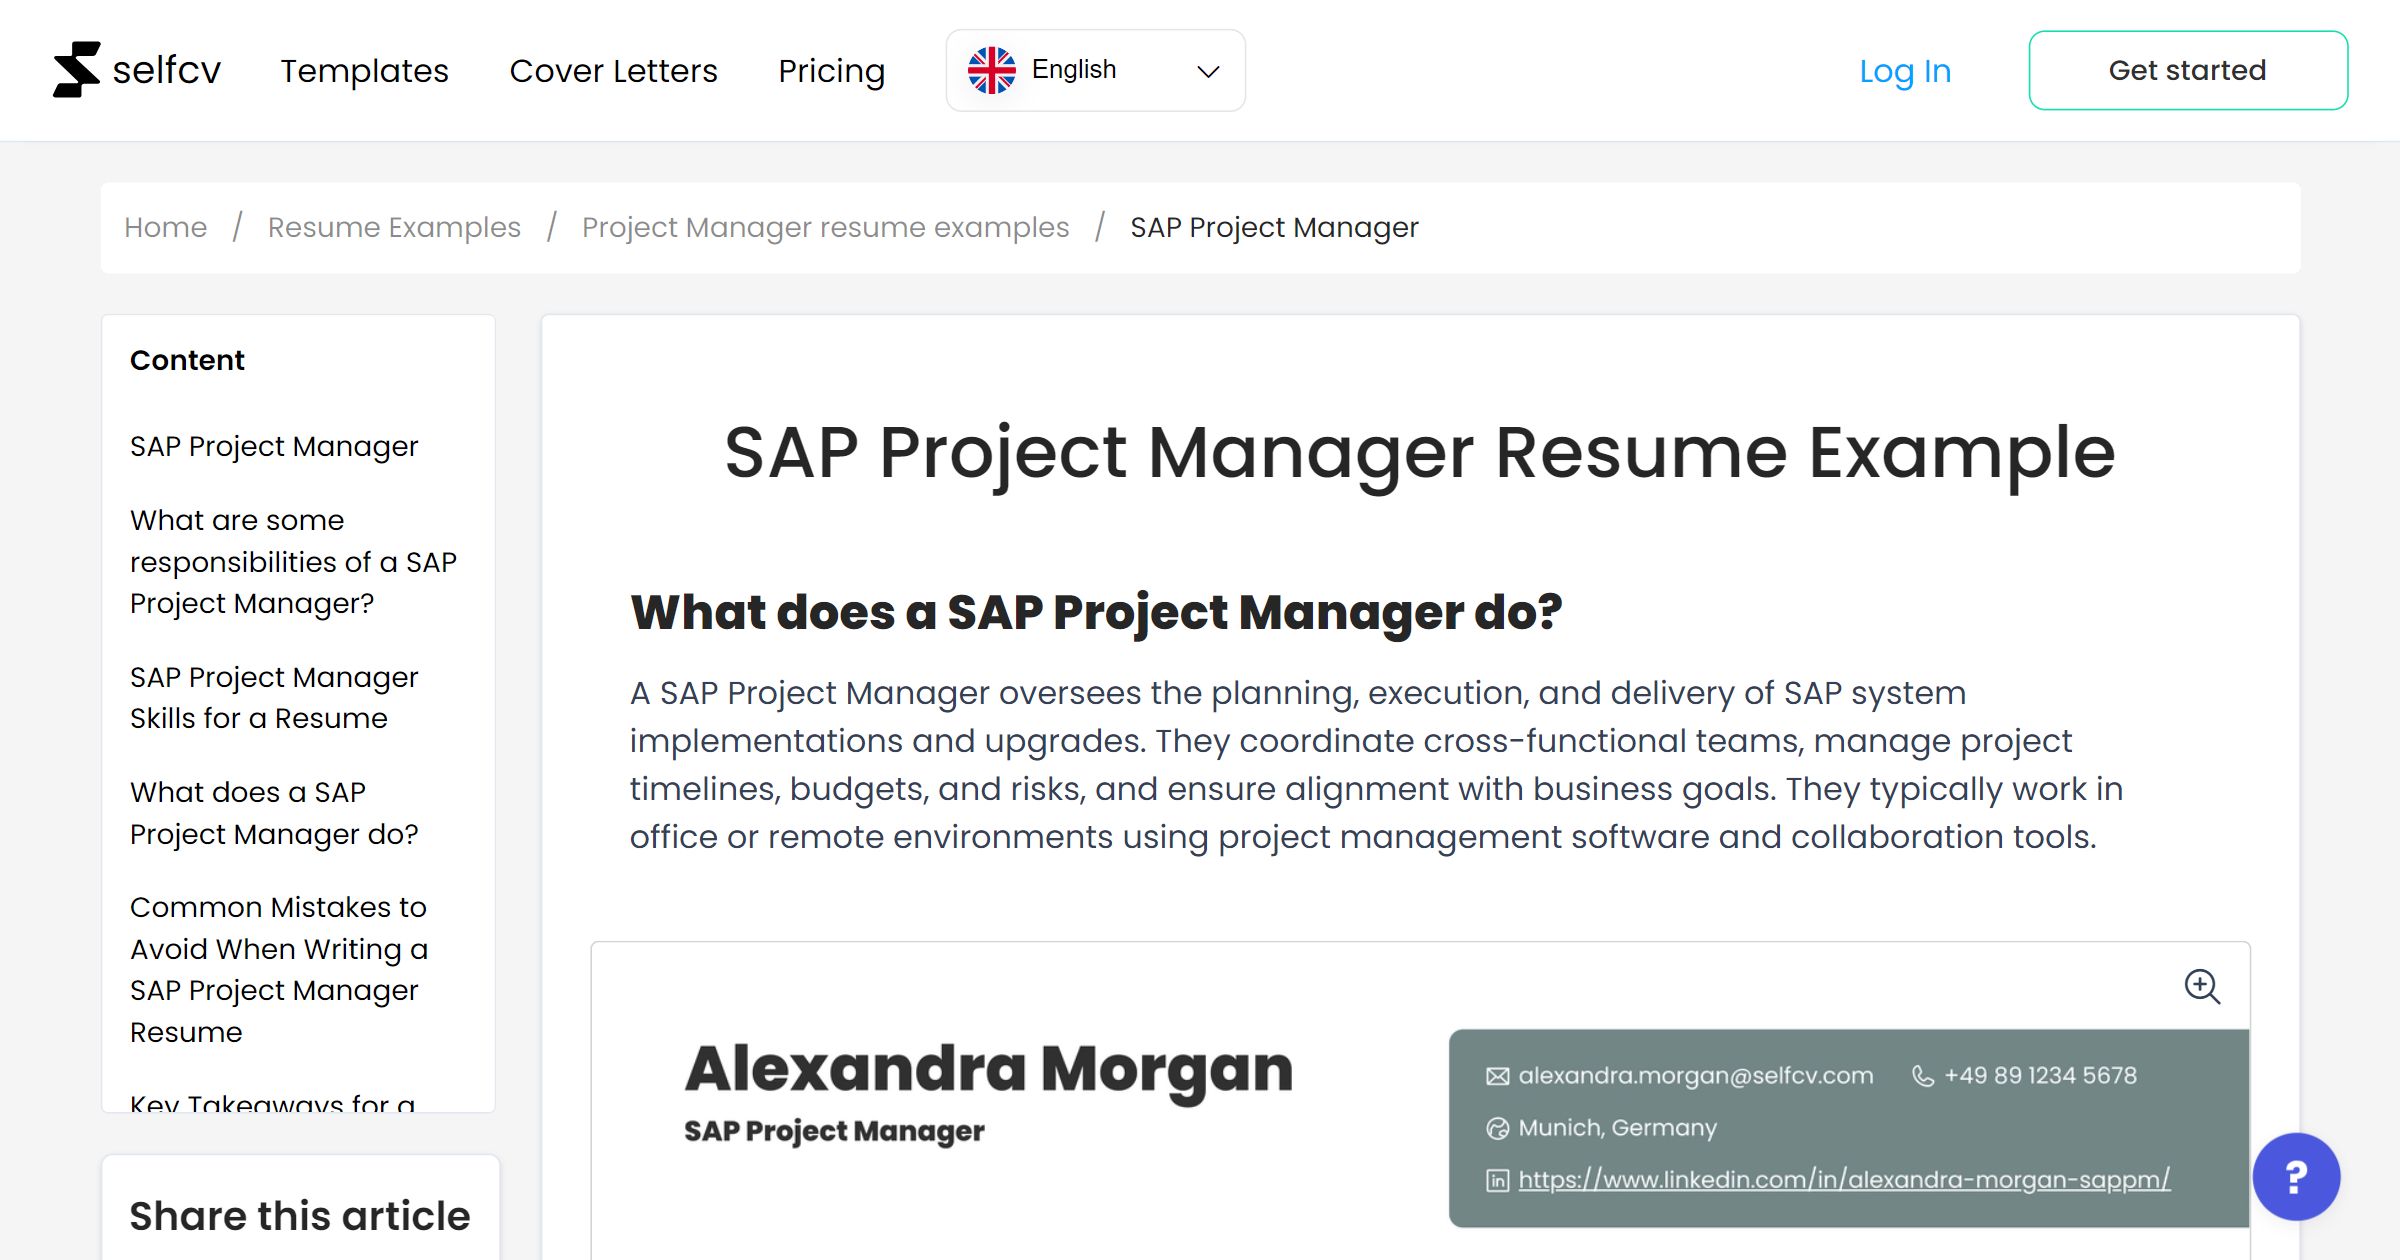Click the Log In button
Viewport: 2400px width, 1260px height.
pos(1904,70)
